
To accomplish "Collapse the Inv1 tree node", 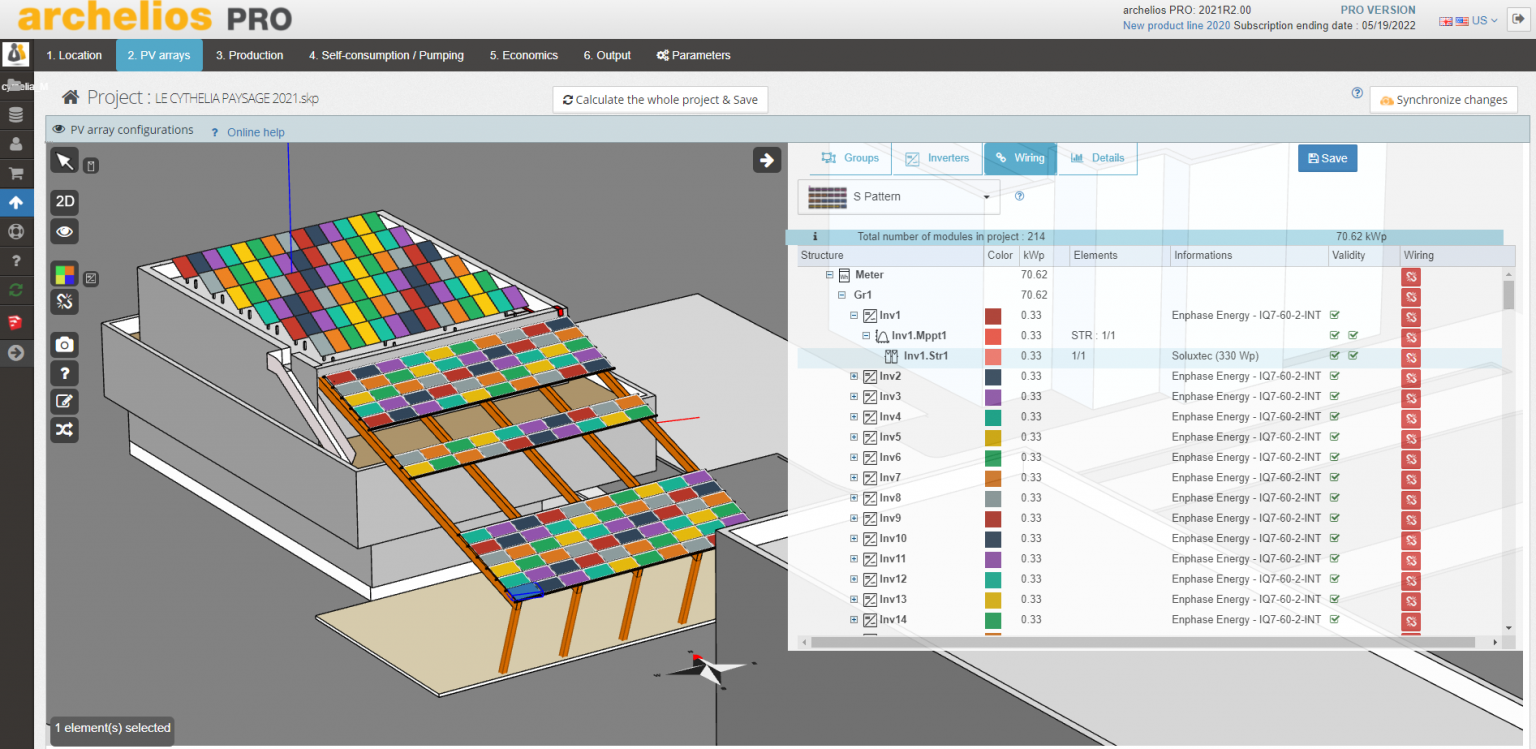I will 854,315.
